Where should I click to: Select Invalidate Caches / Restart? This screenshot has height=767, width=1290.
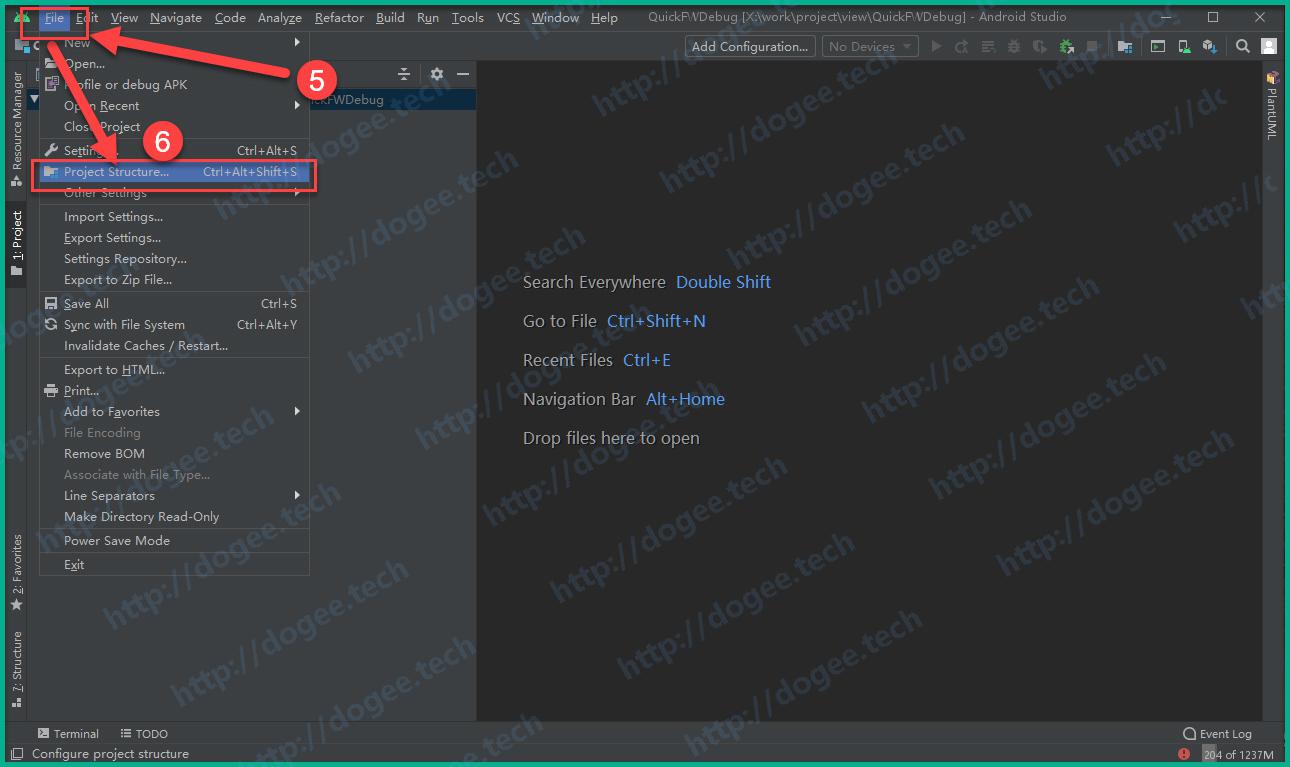click(x=174, y=346)
